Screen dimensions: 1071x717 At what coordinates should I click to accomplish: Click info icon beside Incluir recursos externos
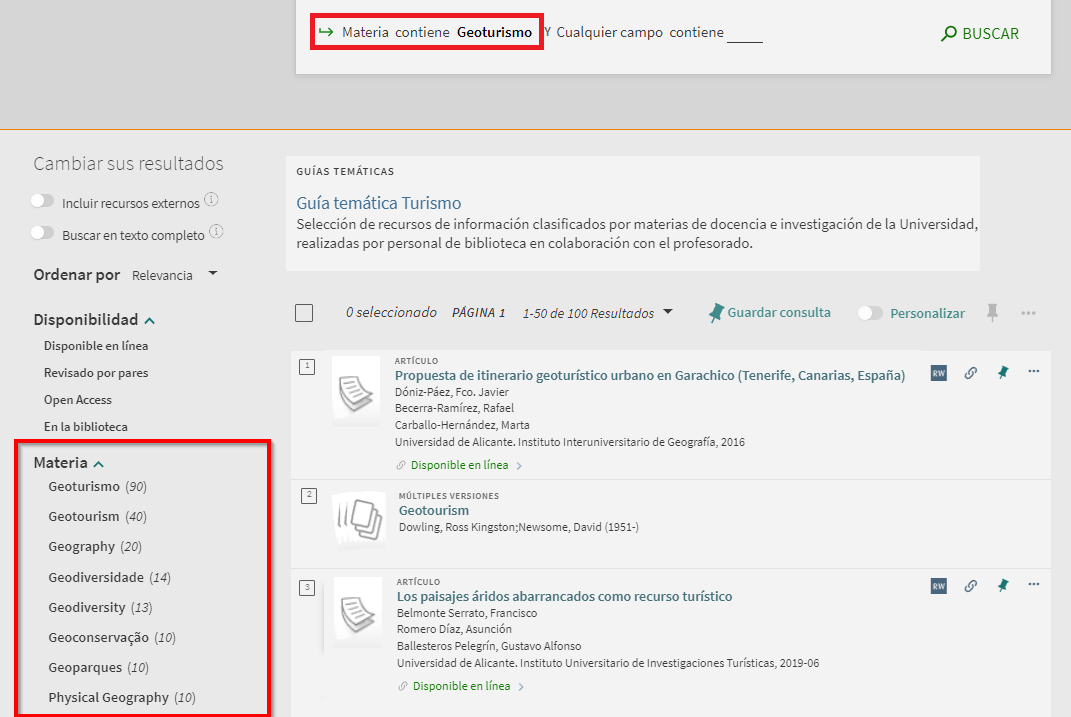211,200
